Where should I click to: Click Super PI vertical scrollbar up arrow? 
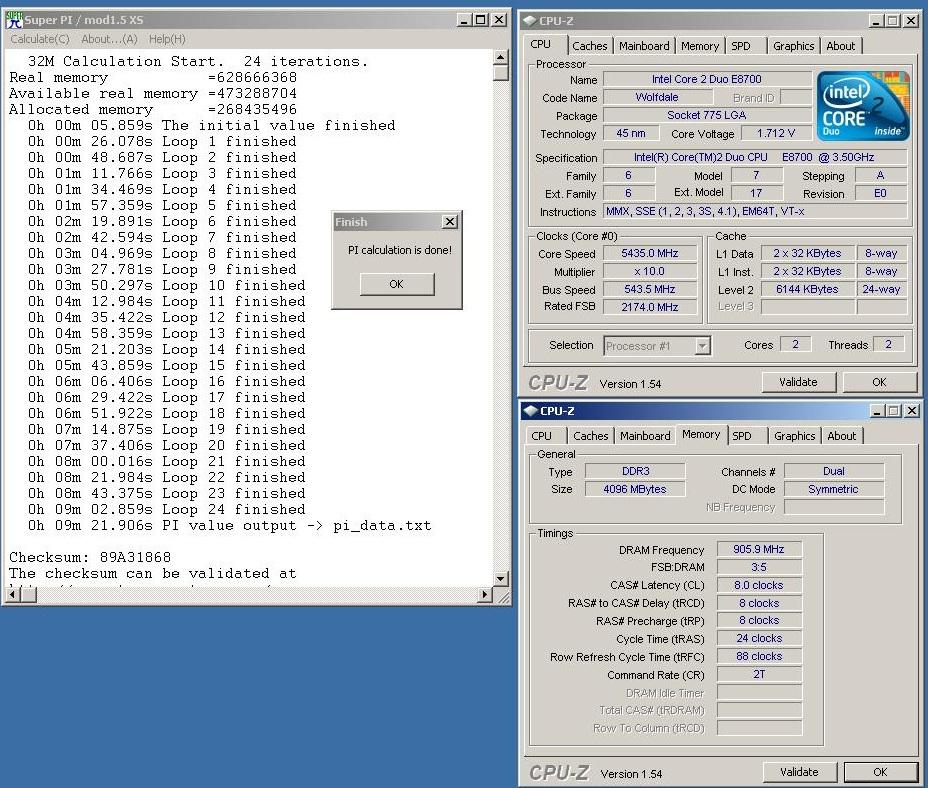[501, 57]
